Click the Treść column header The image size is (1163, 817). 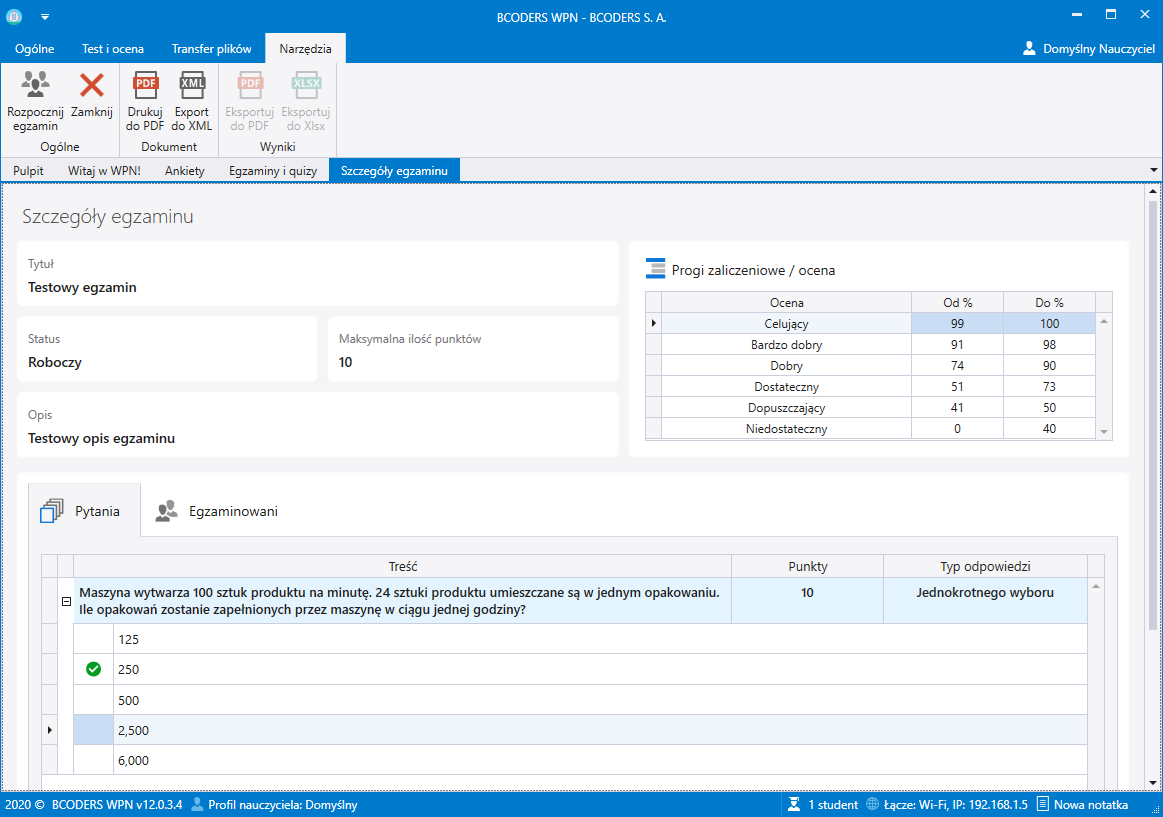(x=403, y=566)
